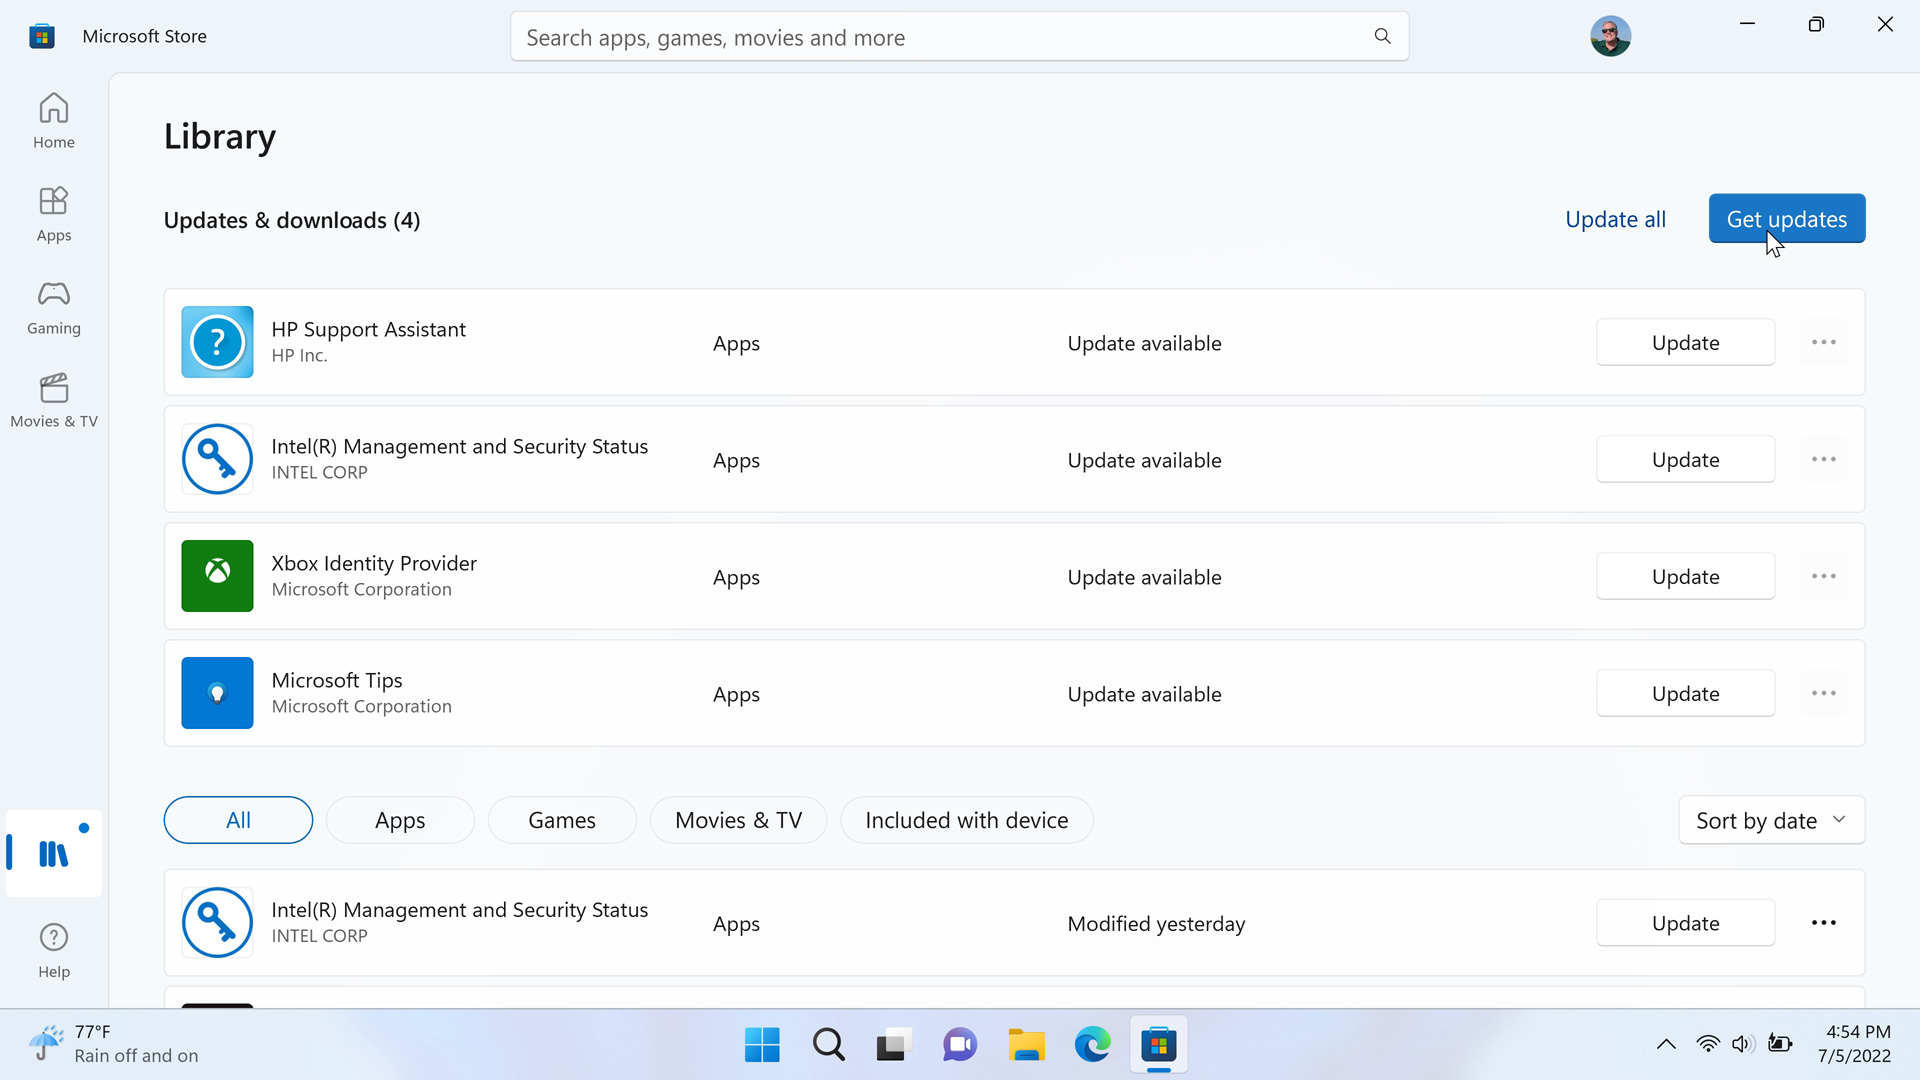Click the Get updates button

(1786, 218)
